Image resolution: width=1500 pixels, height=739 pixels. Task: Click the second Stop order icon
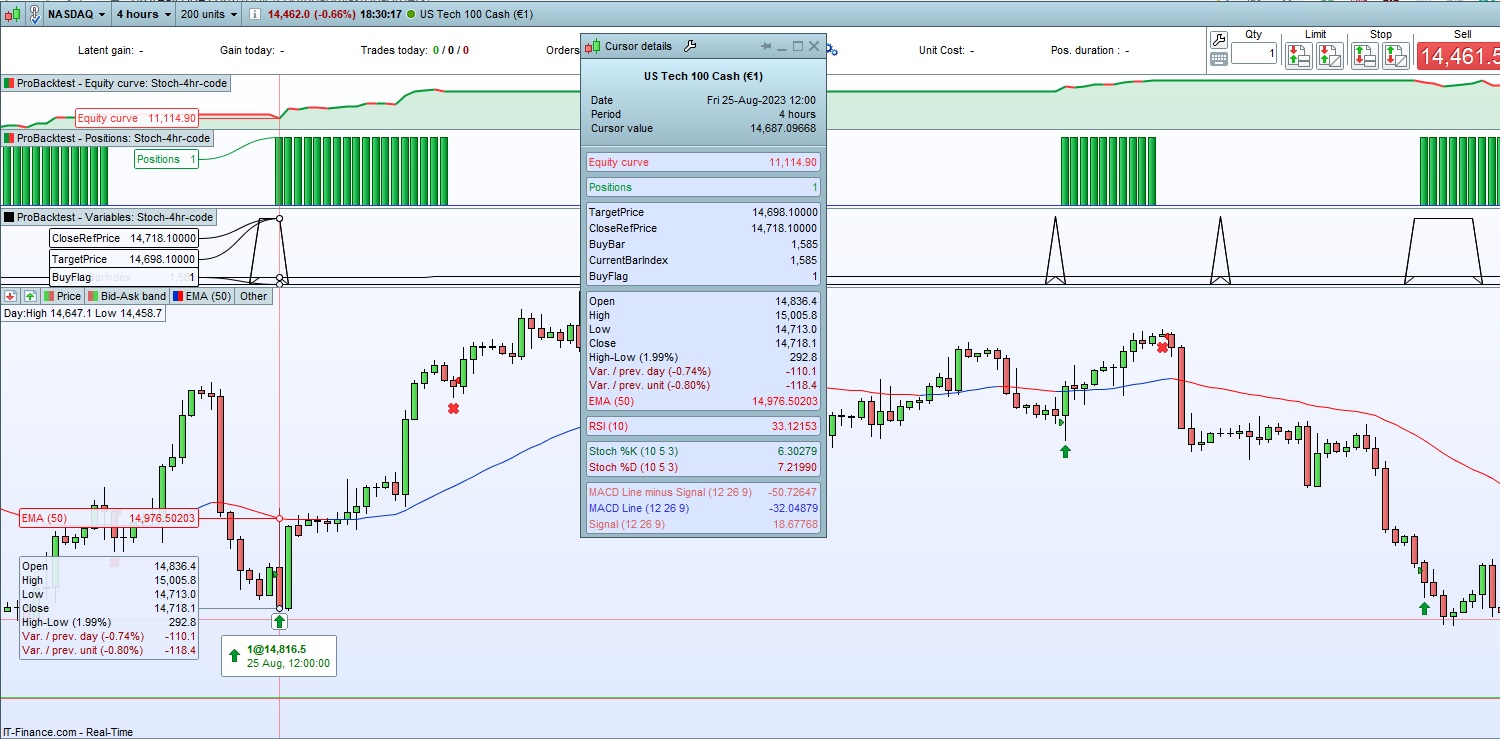1395,56
